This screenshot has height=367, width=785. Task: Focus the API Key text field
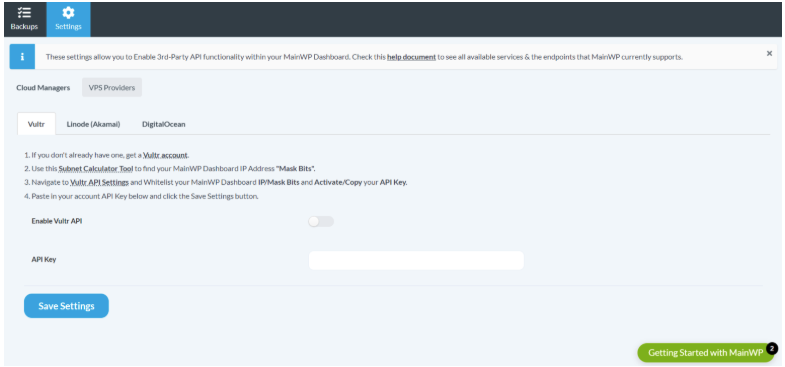[x=416, y=260]
